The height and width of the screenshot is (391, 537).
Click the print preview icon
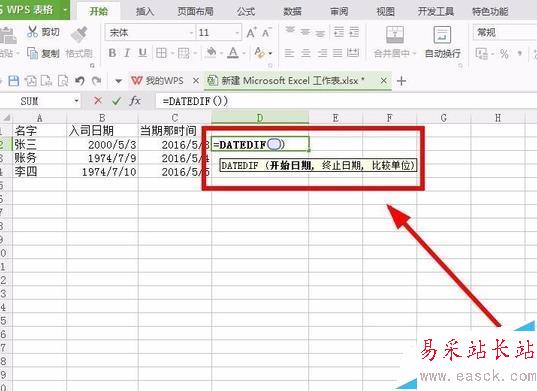63,81
